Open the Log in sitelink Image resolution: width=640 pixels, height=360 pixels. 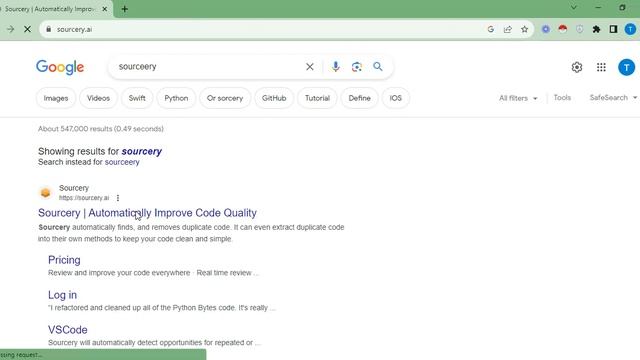click(62, 295)
